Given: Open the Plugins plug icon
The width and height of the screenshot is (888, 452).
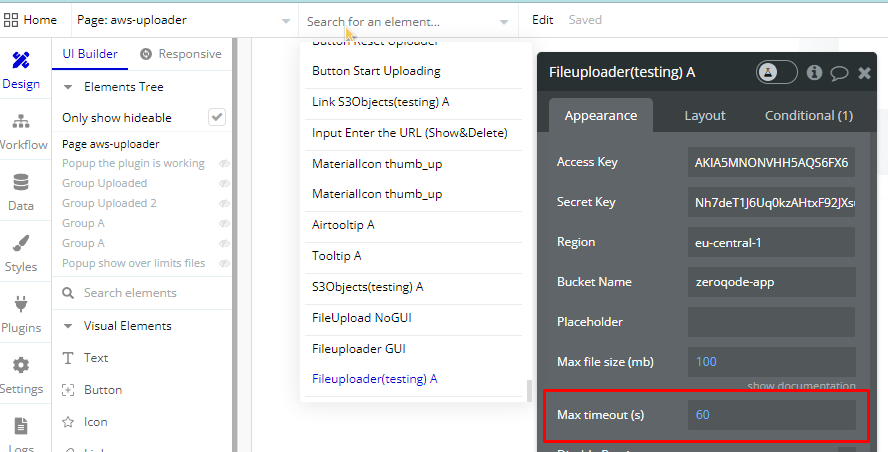Looking at the screenshot, I should (21, 305).
